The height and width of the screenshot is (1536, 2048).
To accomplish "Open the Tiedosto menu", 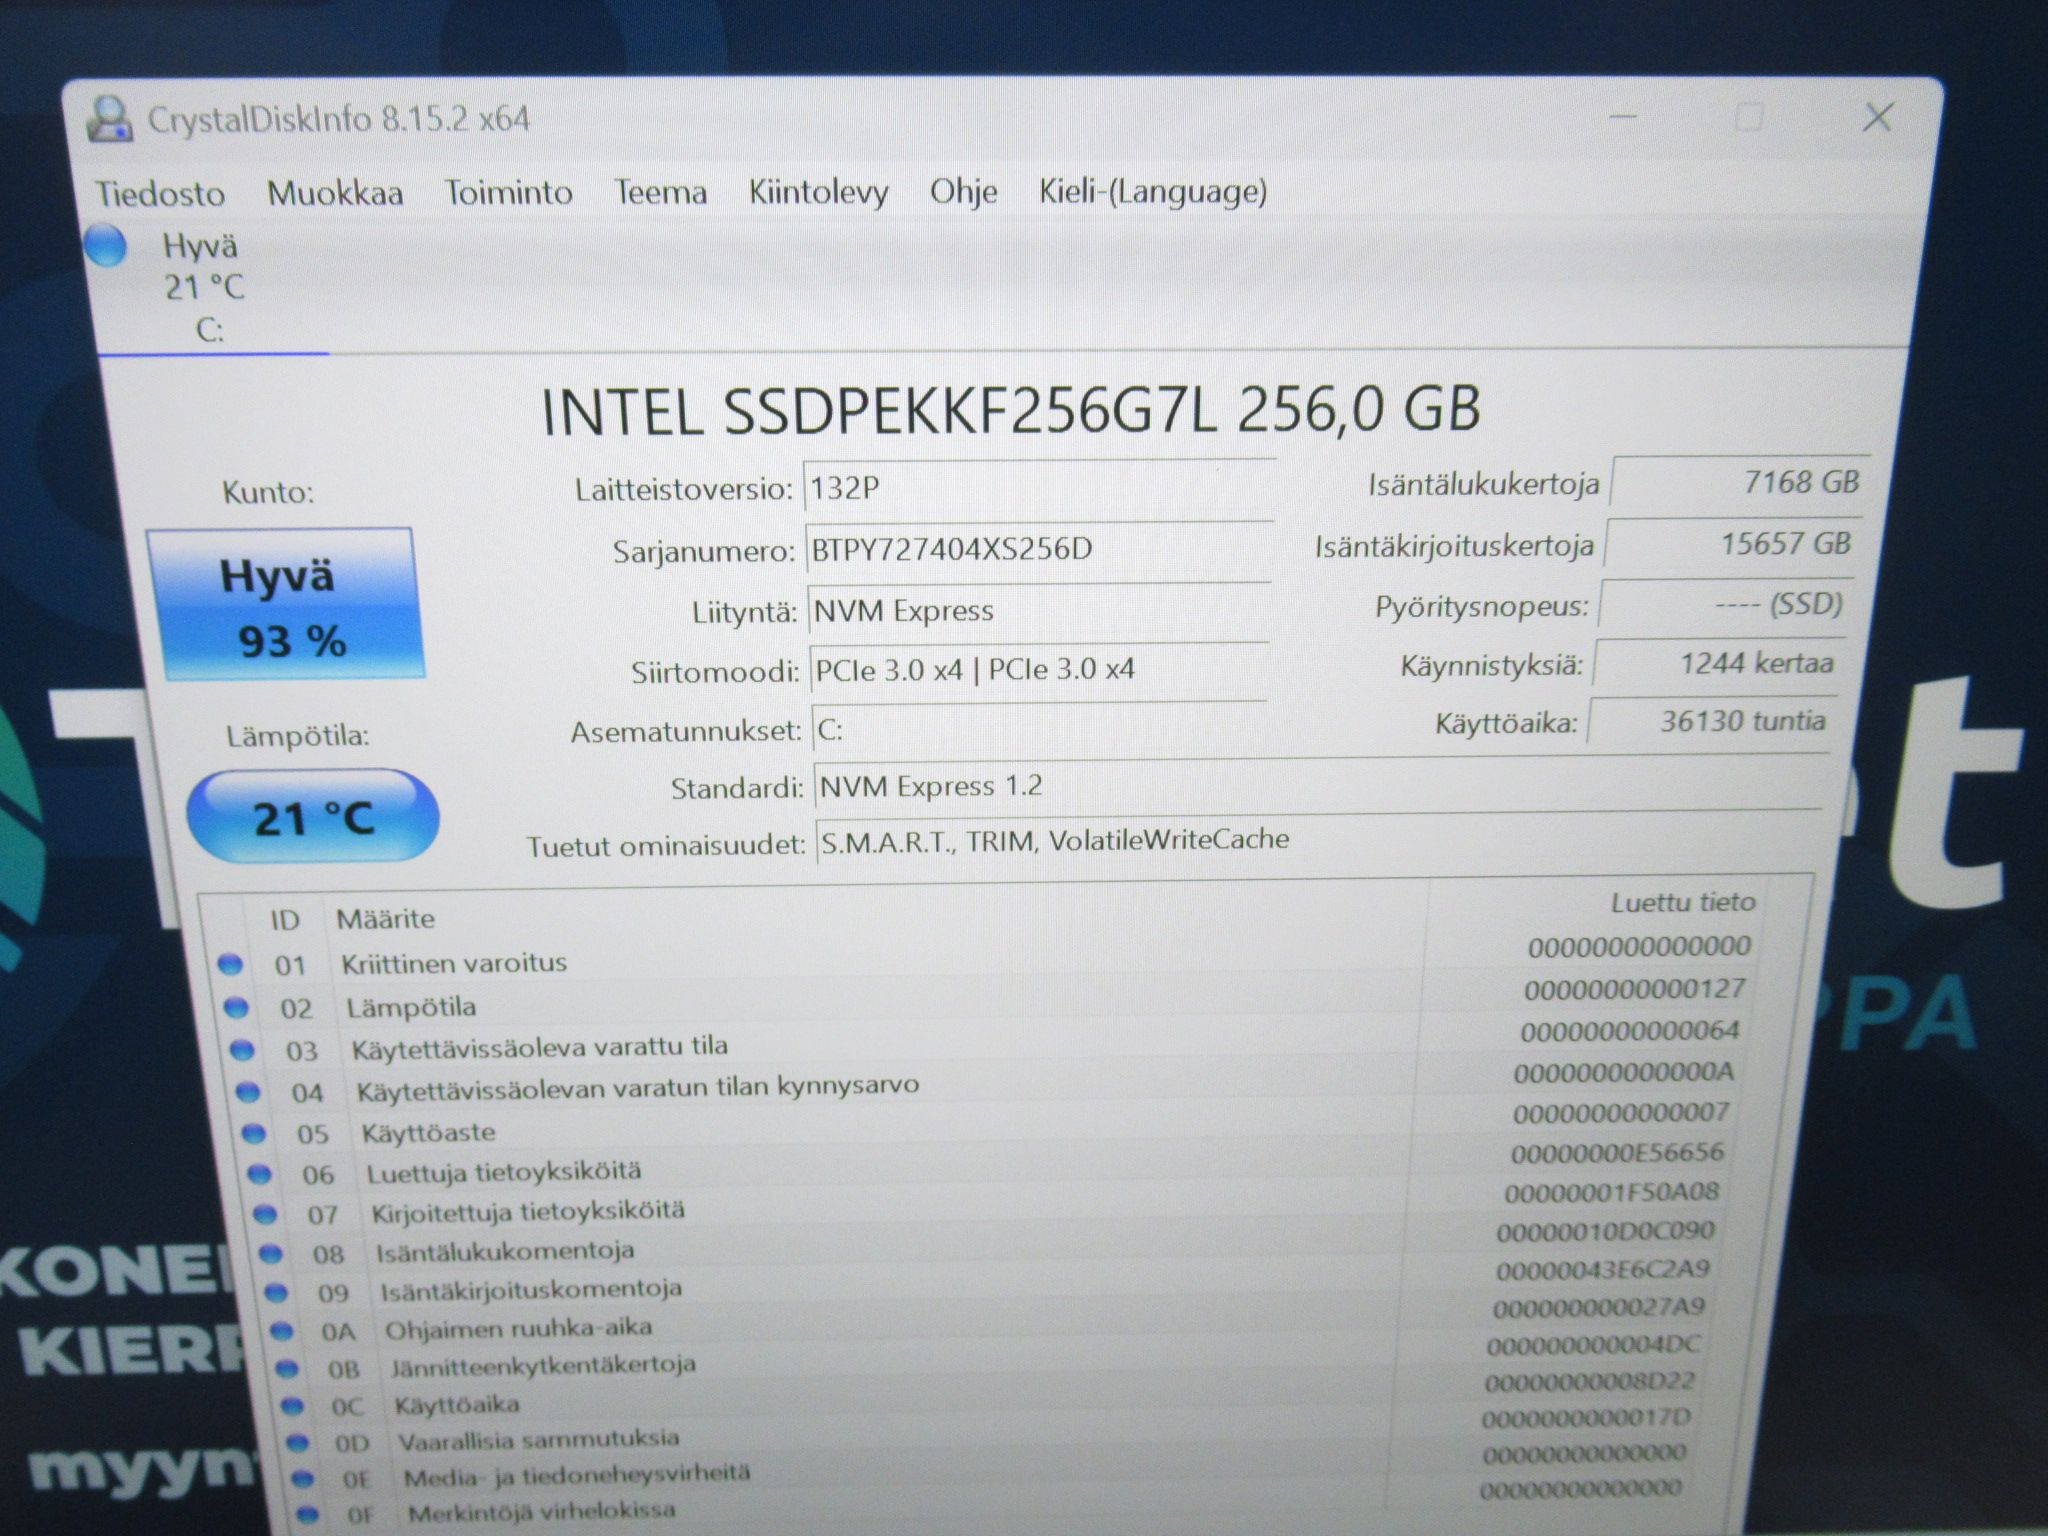I will [x=160, y=193].
